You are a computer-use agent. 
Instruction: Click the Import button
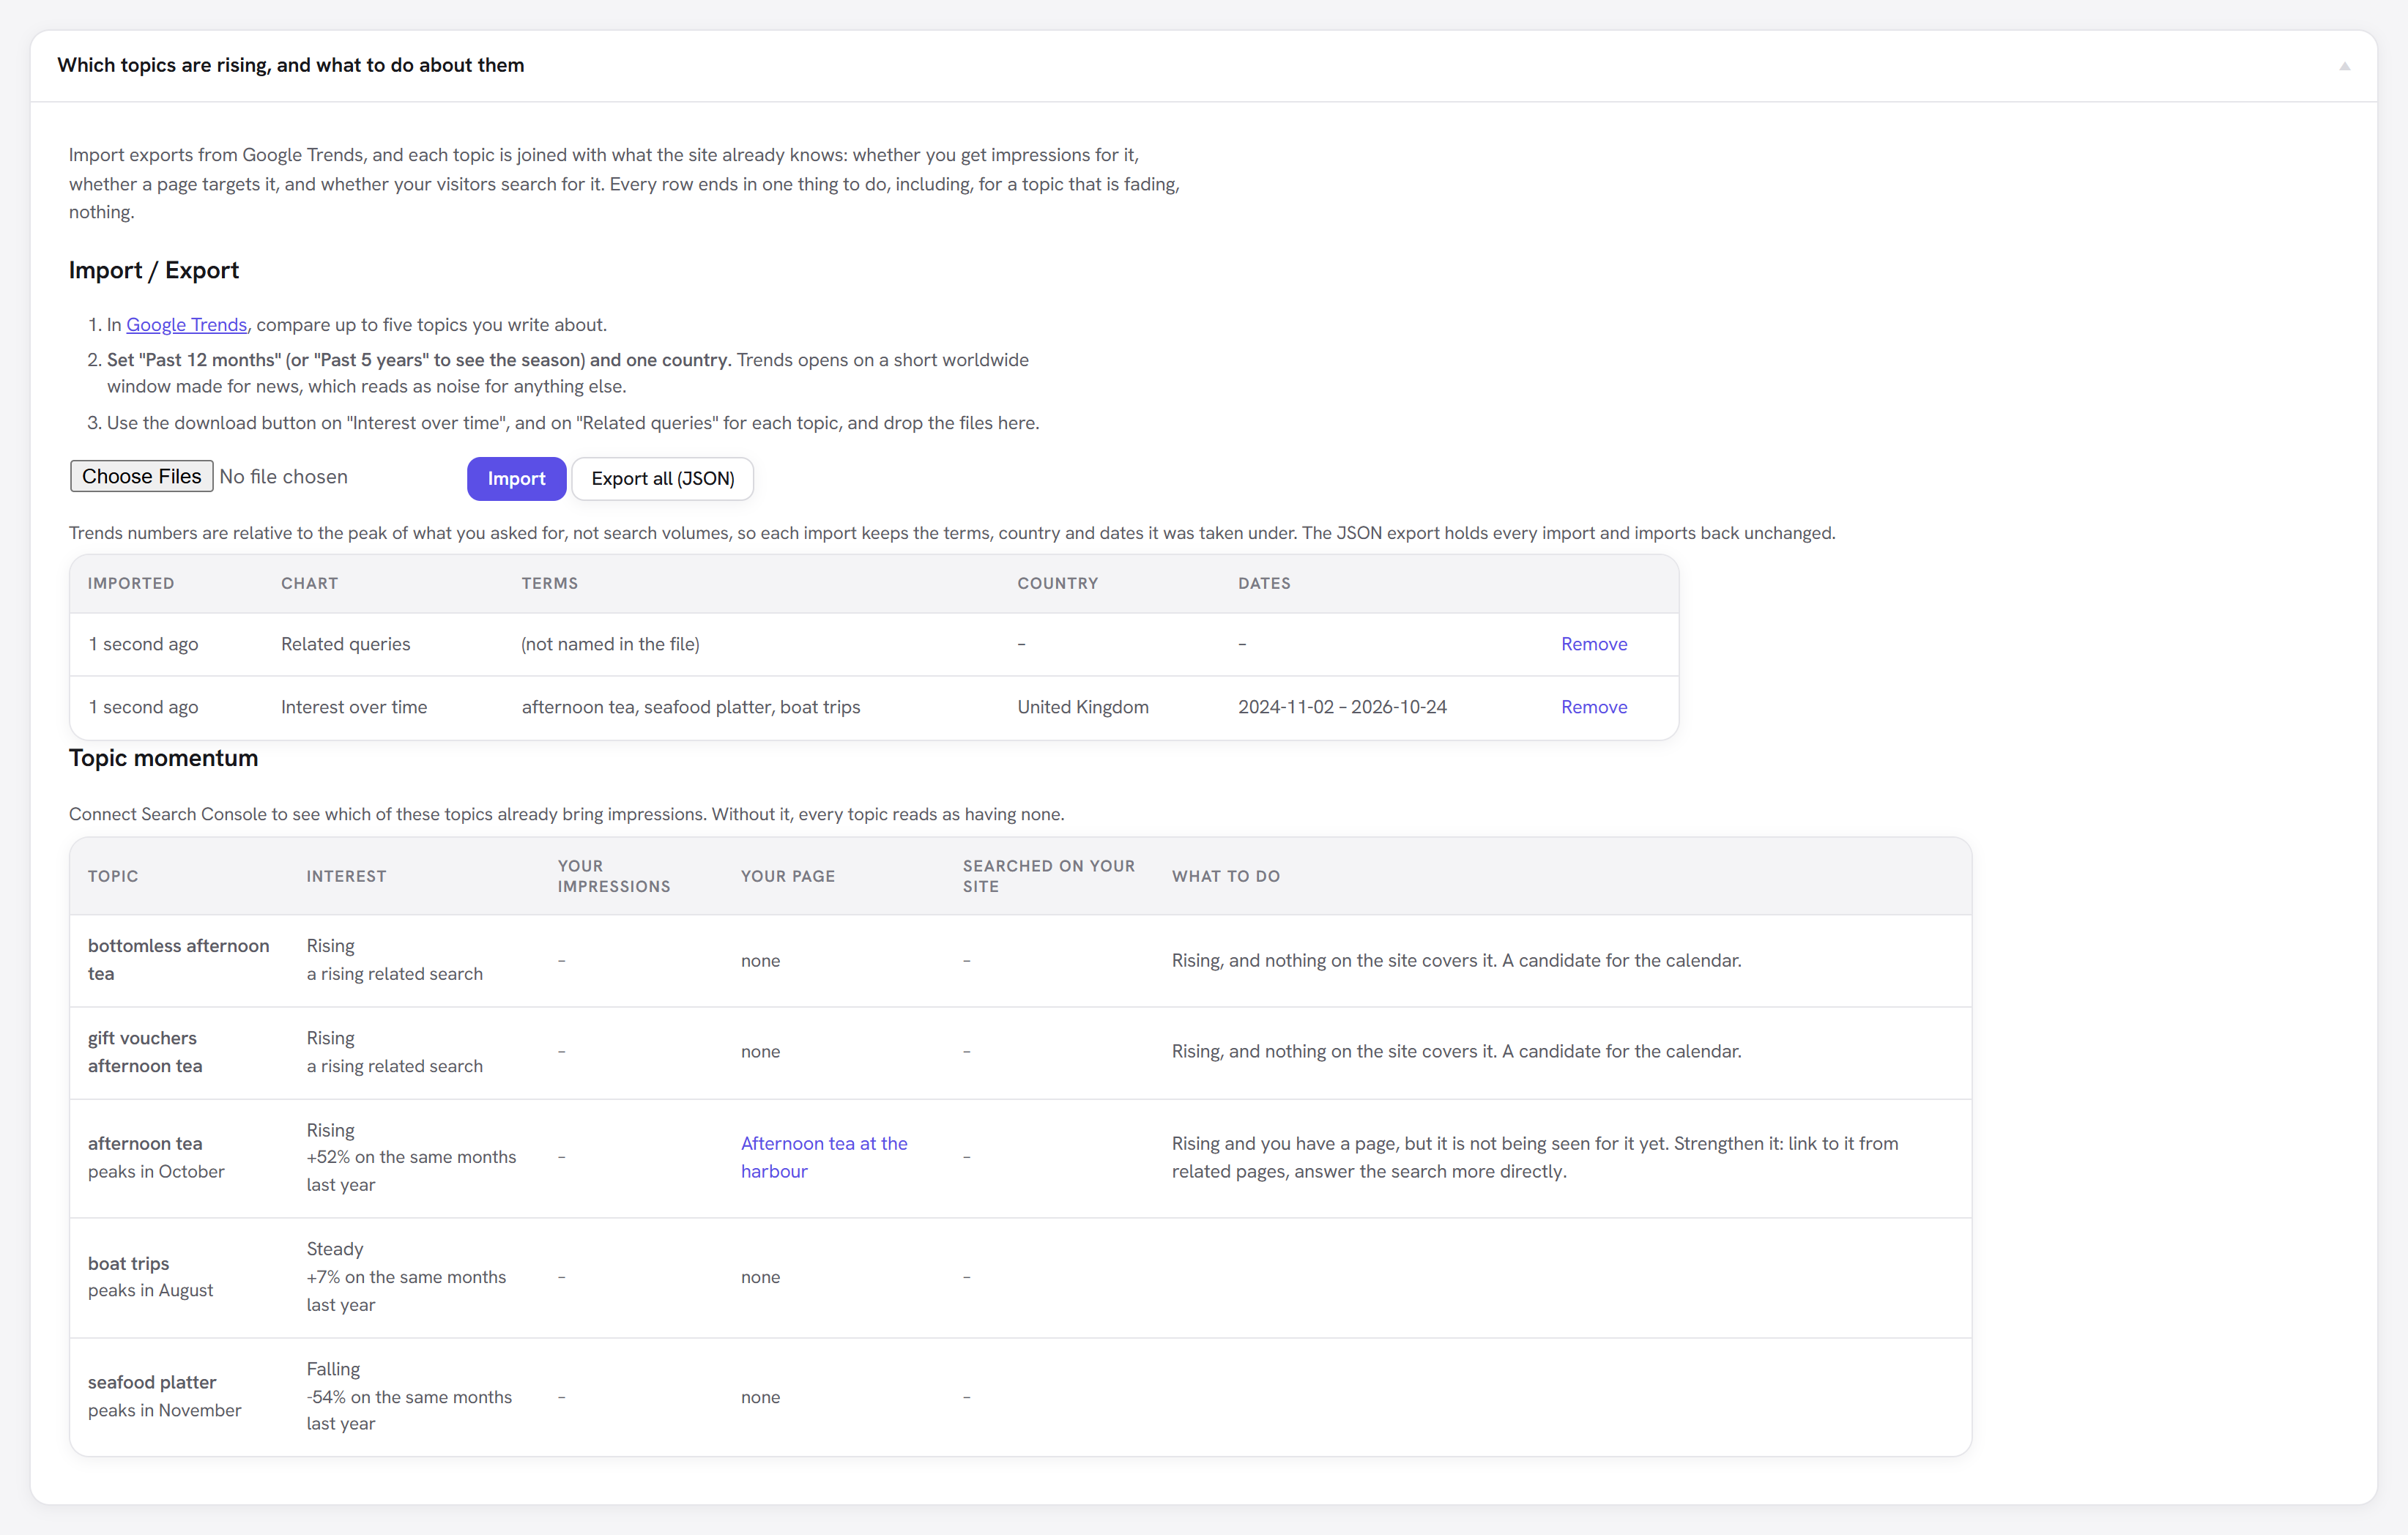(x=516, y=478)
